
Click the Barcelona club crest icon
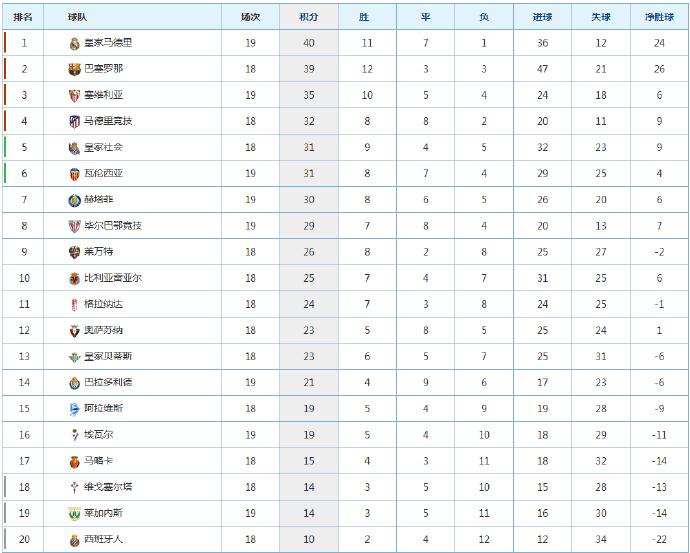click(x=74, y=69)
